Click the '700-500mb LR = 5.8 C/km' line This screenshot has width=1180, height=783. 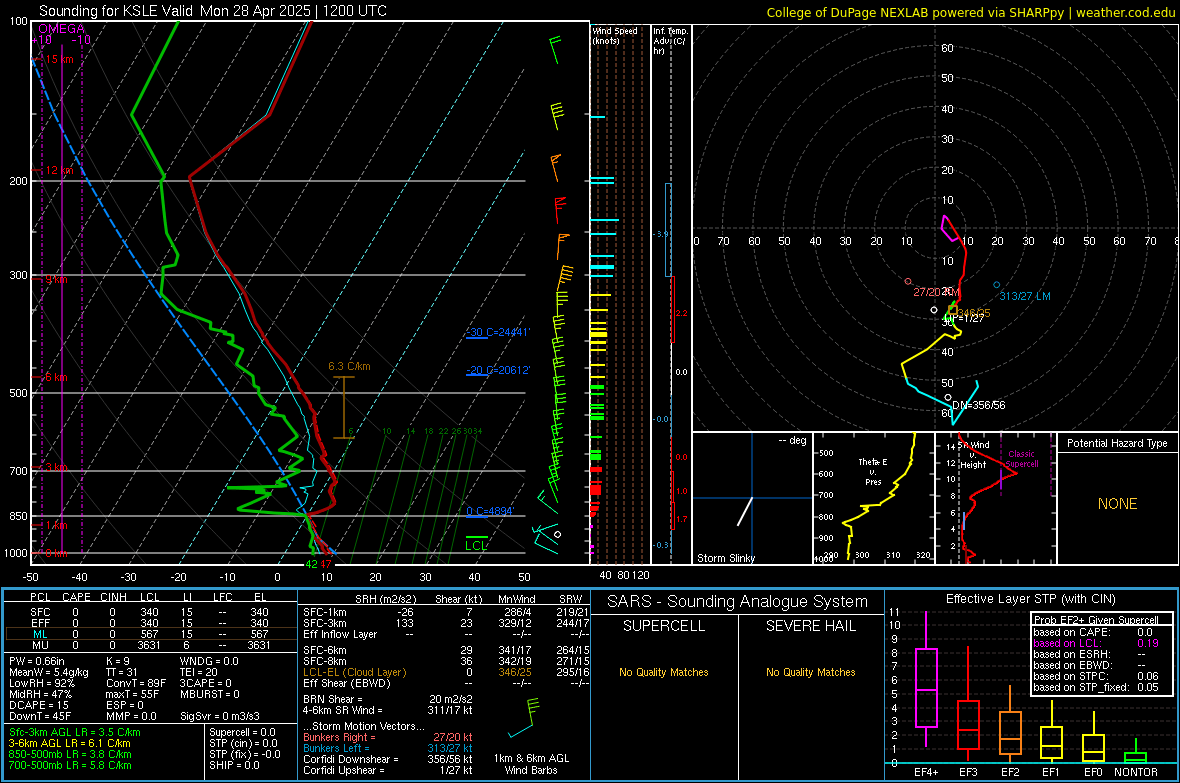coord(70,765)
